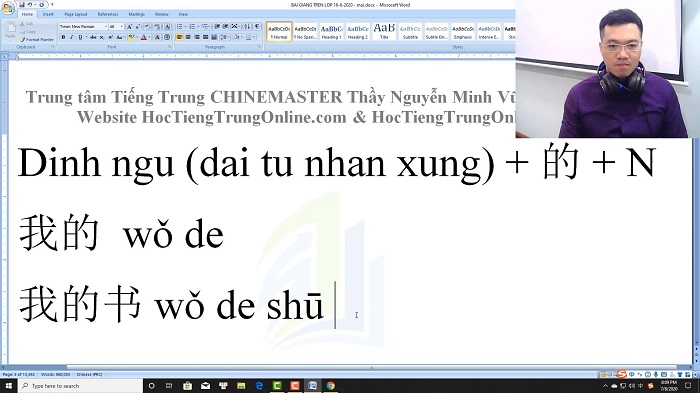Apply the Heading 1 style
Viewport: 700px width, 393px height.
coord(331,32)
